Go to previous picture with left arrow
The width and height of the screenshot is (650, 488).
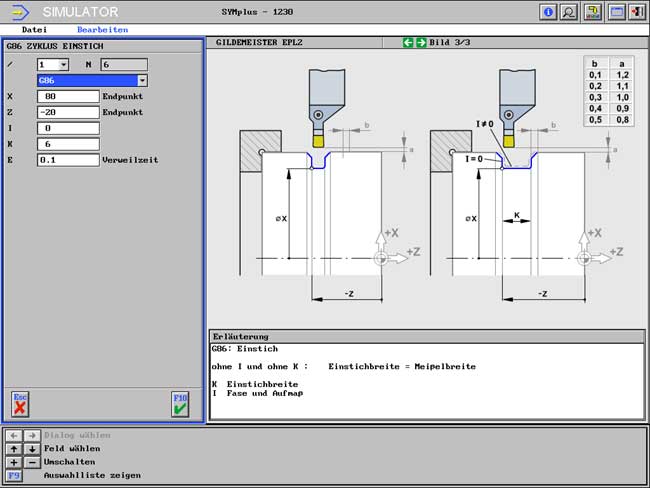click(408, 43)
